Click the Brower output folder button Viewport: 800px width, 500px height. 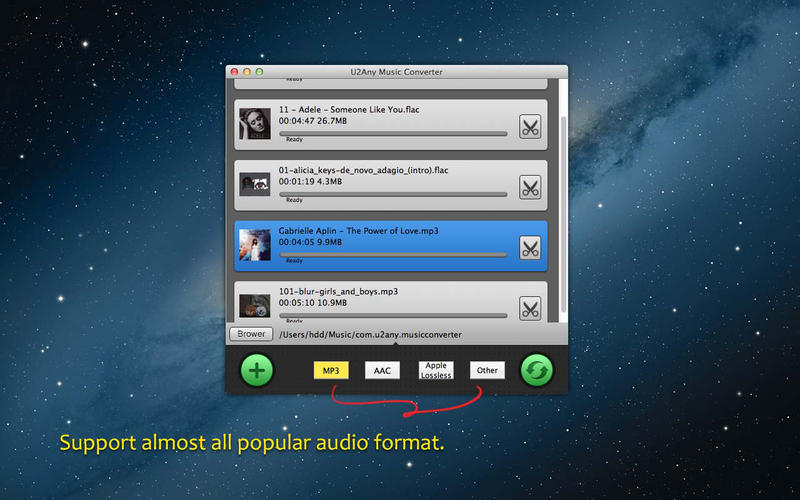tap(251, 334)
